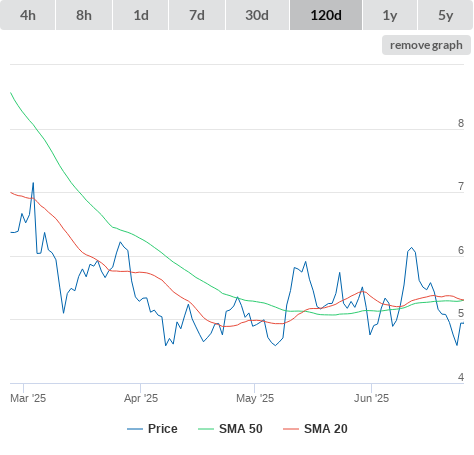Select the 7d time range tab
The image size is (474, 455).
197,15
